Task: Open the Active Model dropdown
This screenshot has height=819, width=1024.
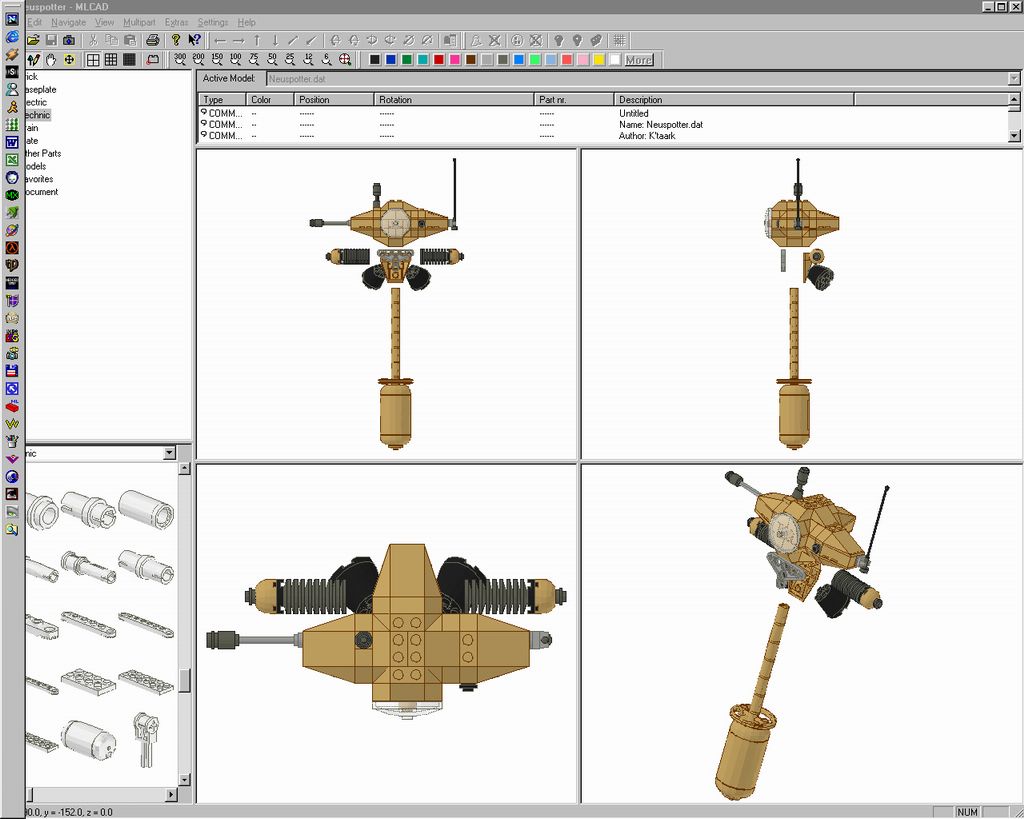Action: (x=1014, y=79)
